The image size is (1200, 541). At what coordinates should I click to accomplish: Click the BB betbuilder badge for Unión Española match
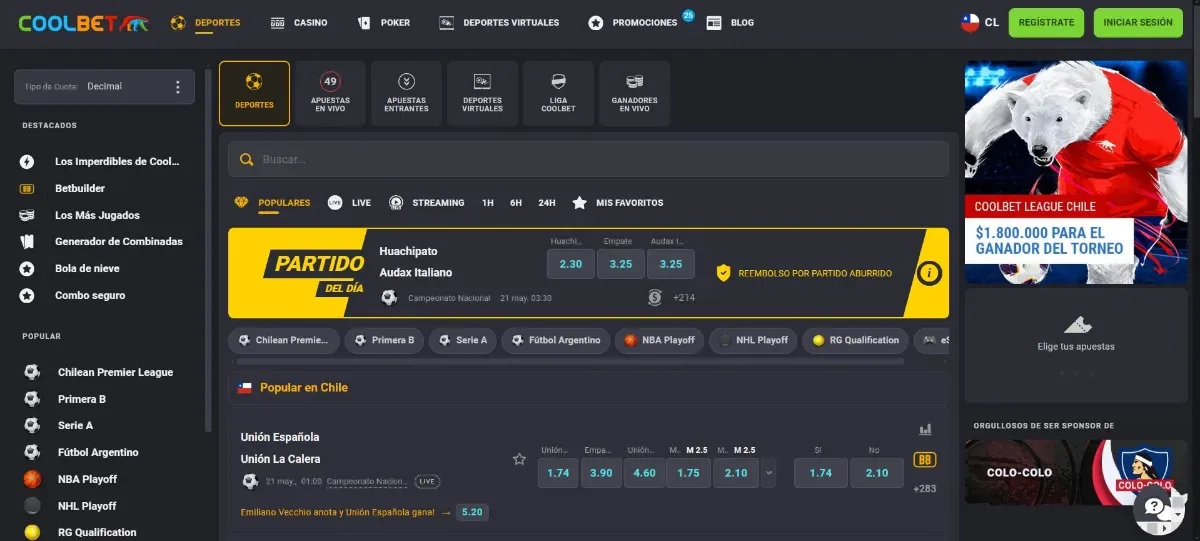(925, 461)
